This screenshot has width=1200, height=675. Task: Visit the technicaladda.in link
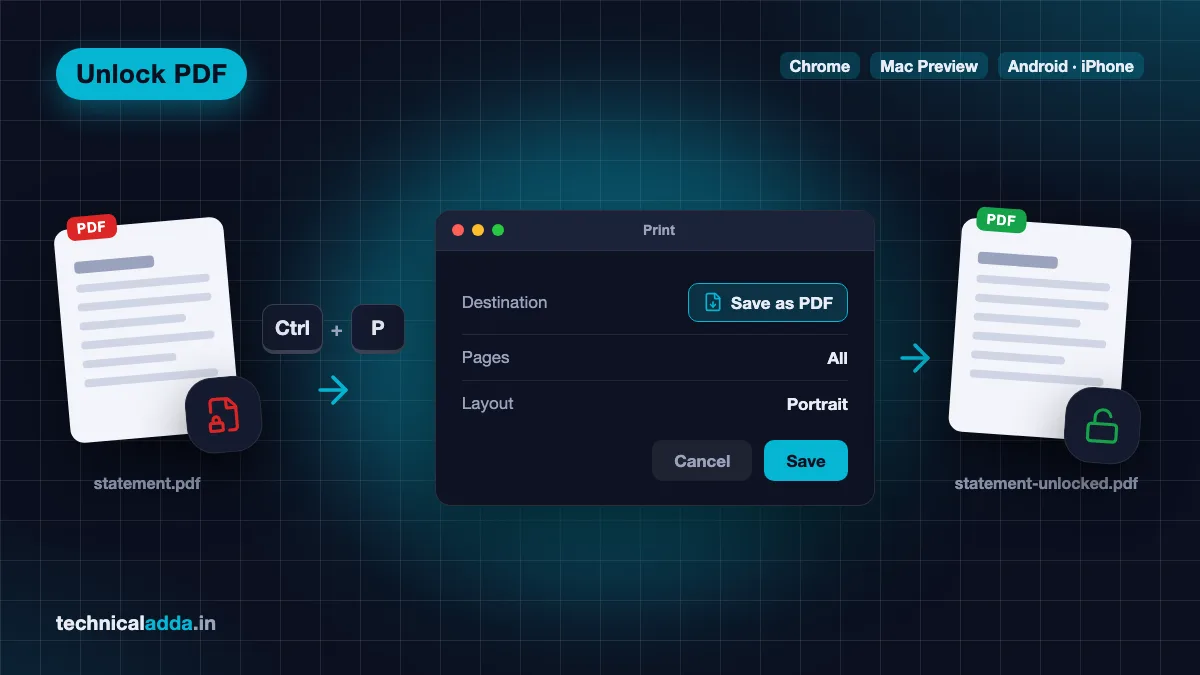[x=136, y=623]
